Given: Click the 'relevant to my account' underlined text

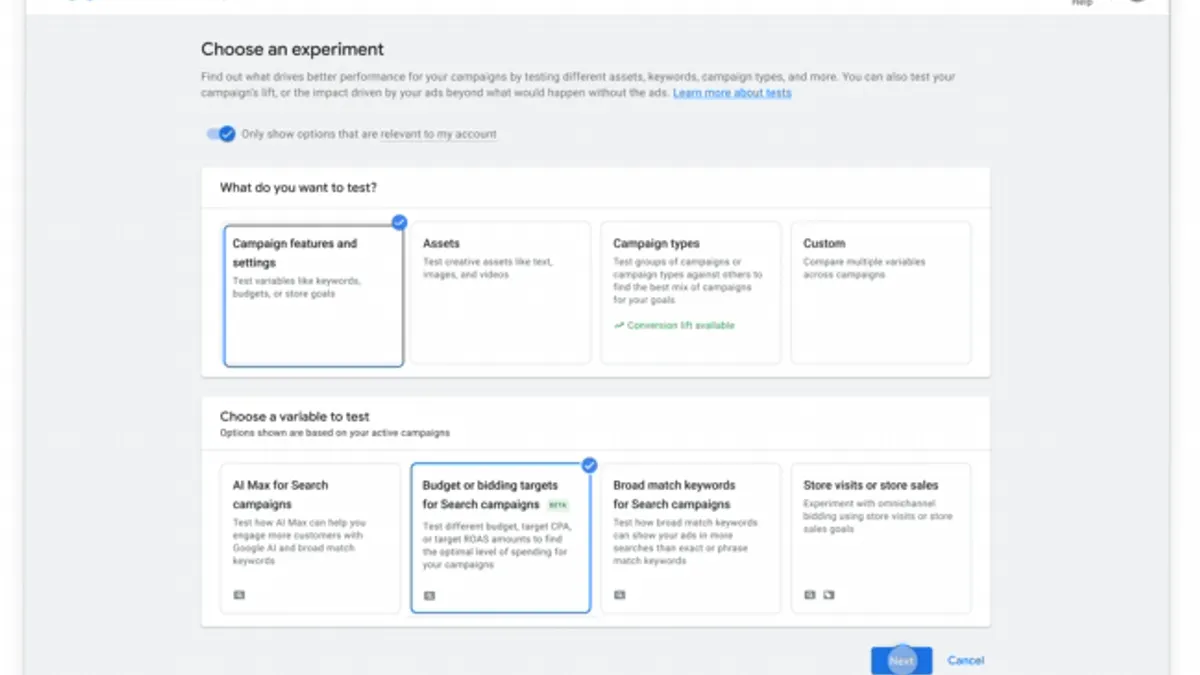Looking at the screenshot, I should click(x=438, y=134).
